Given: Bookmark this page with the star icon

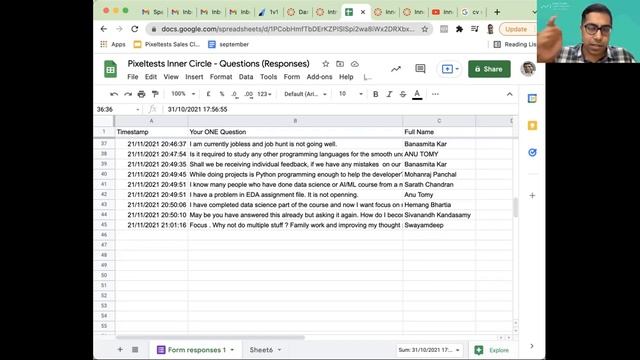Looking at the screenshot, I should coord(424,29).
